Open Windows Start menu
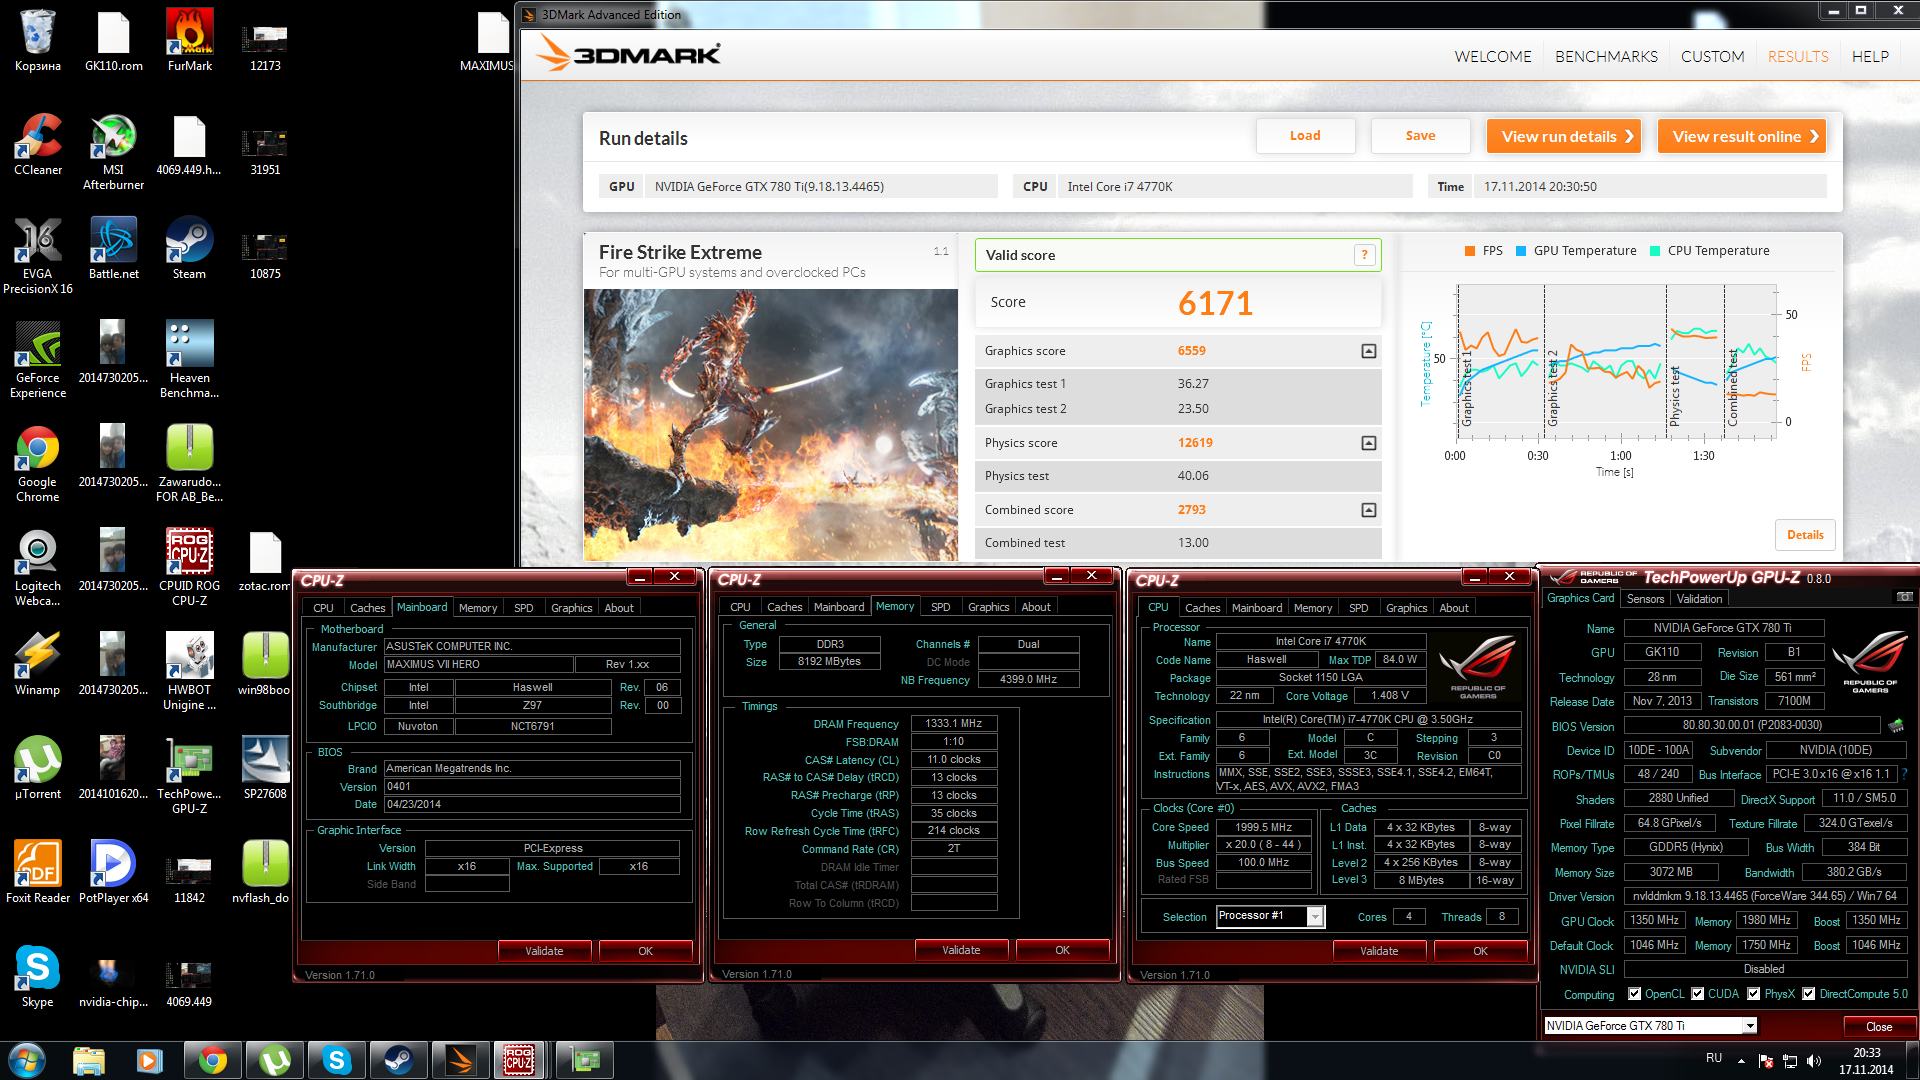 27,1060
